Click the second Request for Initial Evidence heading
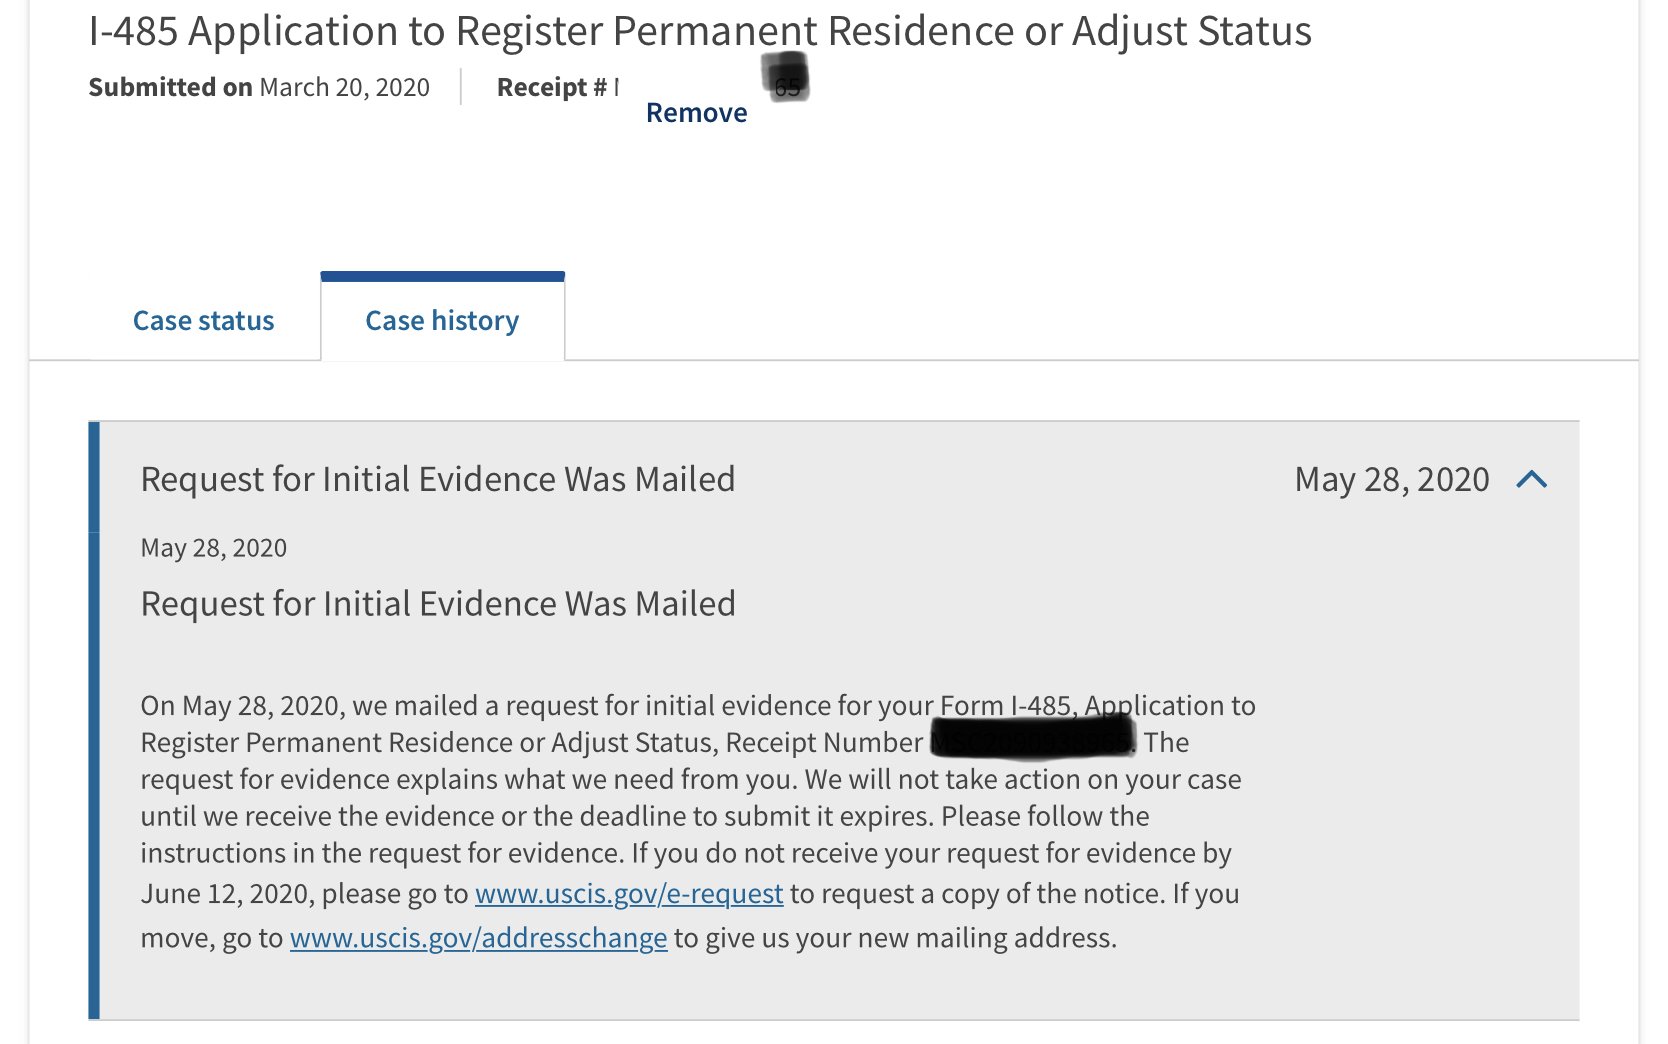This screenshot has width=1668, height=1044. click(x=438, y=604)
